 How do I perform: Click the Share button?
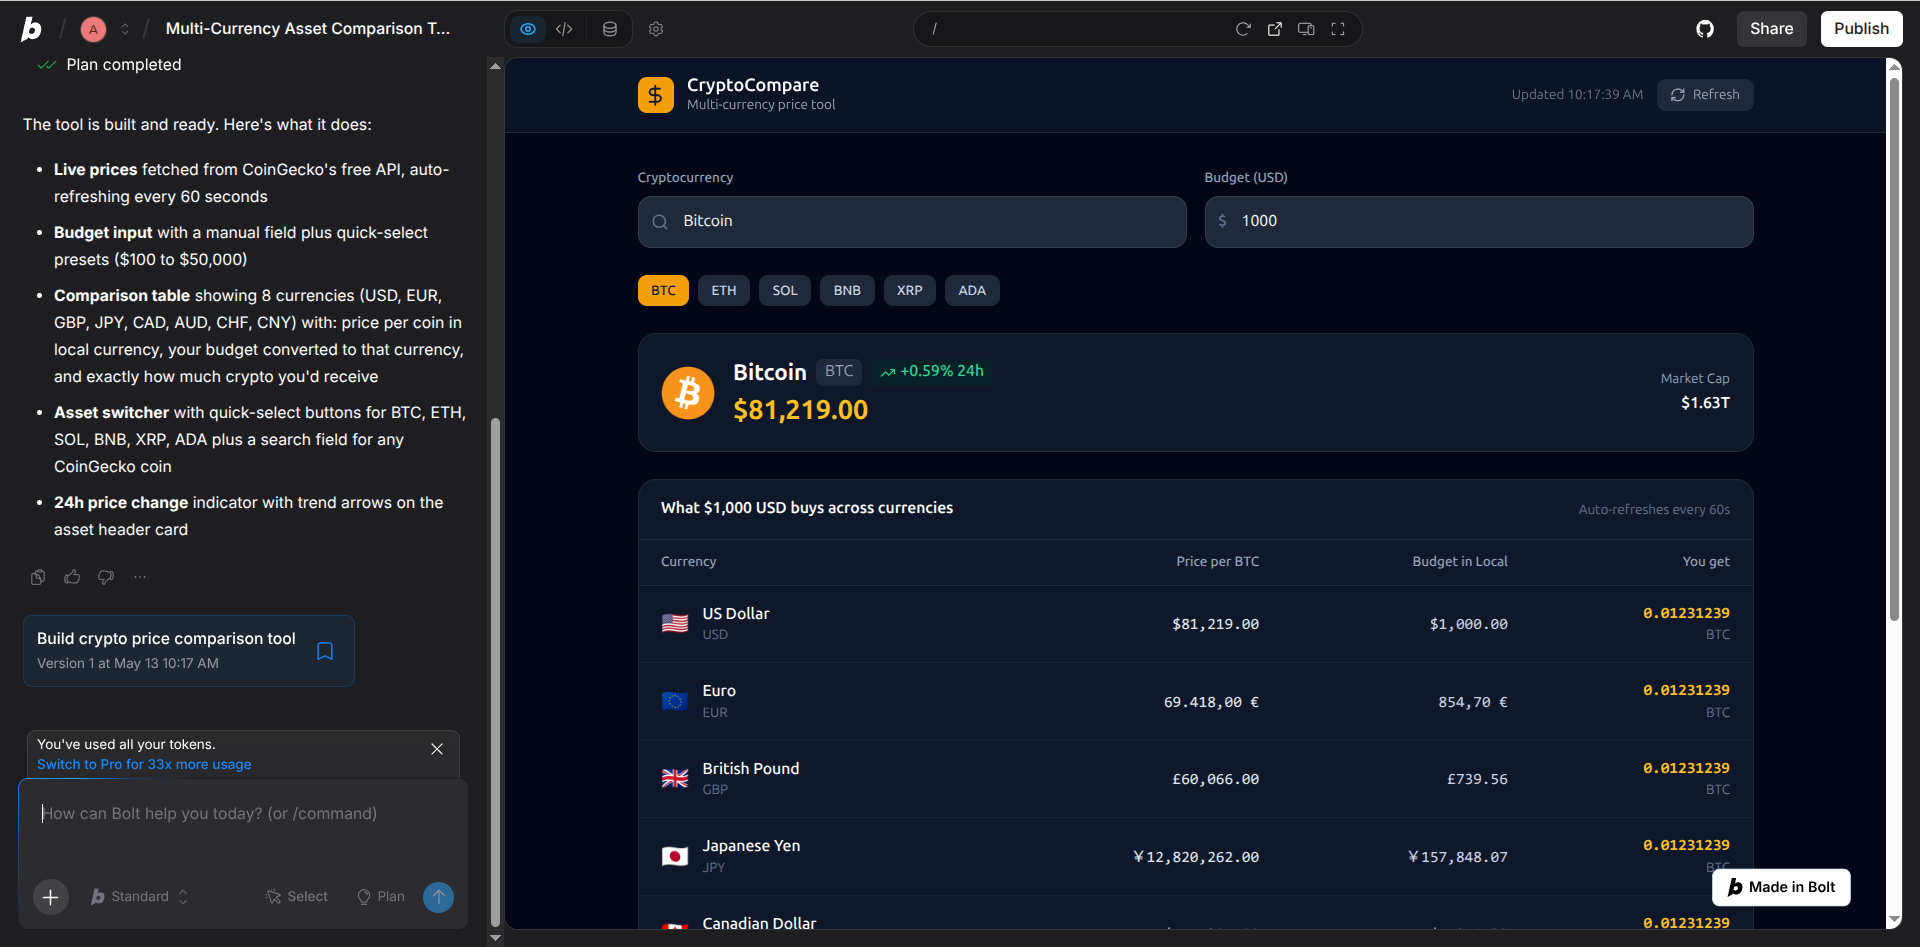coord(1771,29)
